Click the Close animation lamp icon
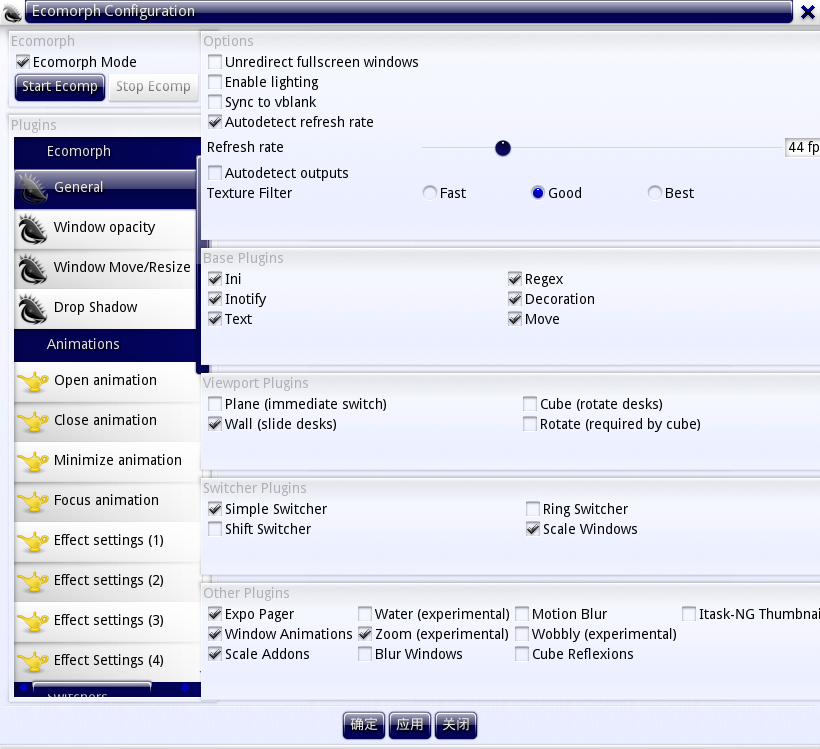This screenshot has height=749, width=820. pos(33,421)
